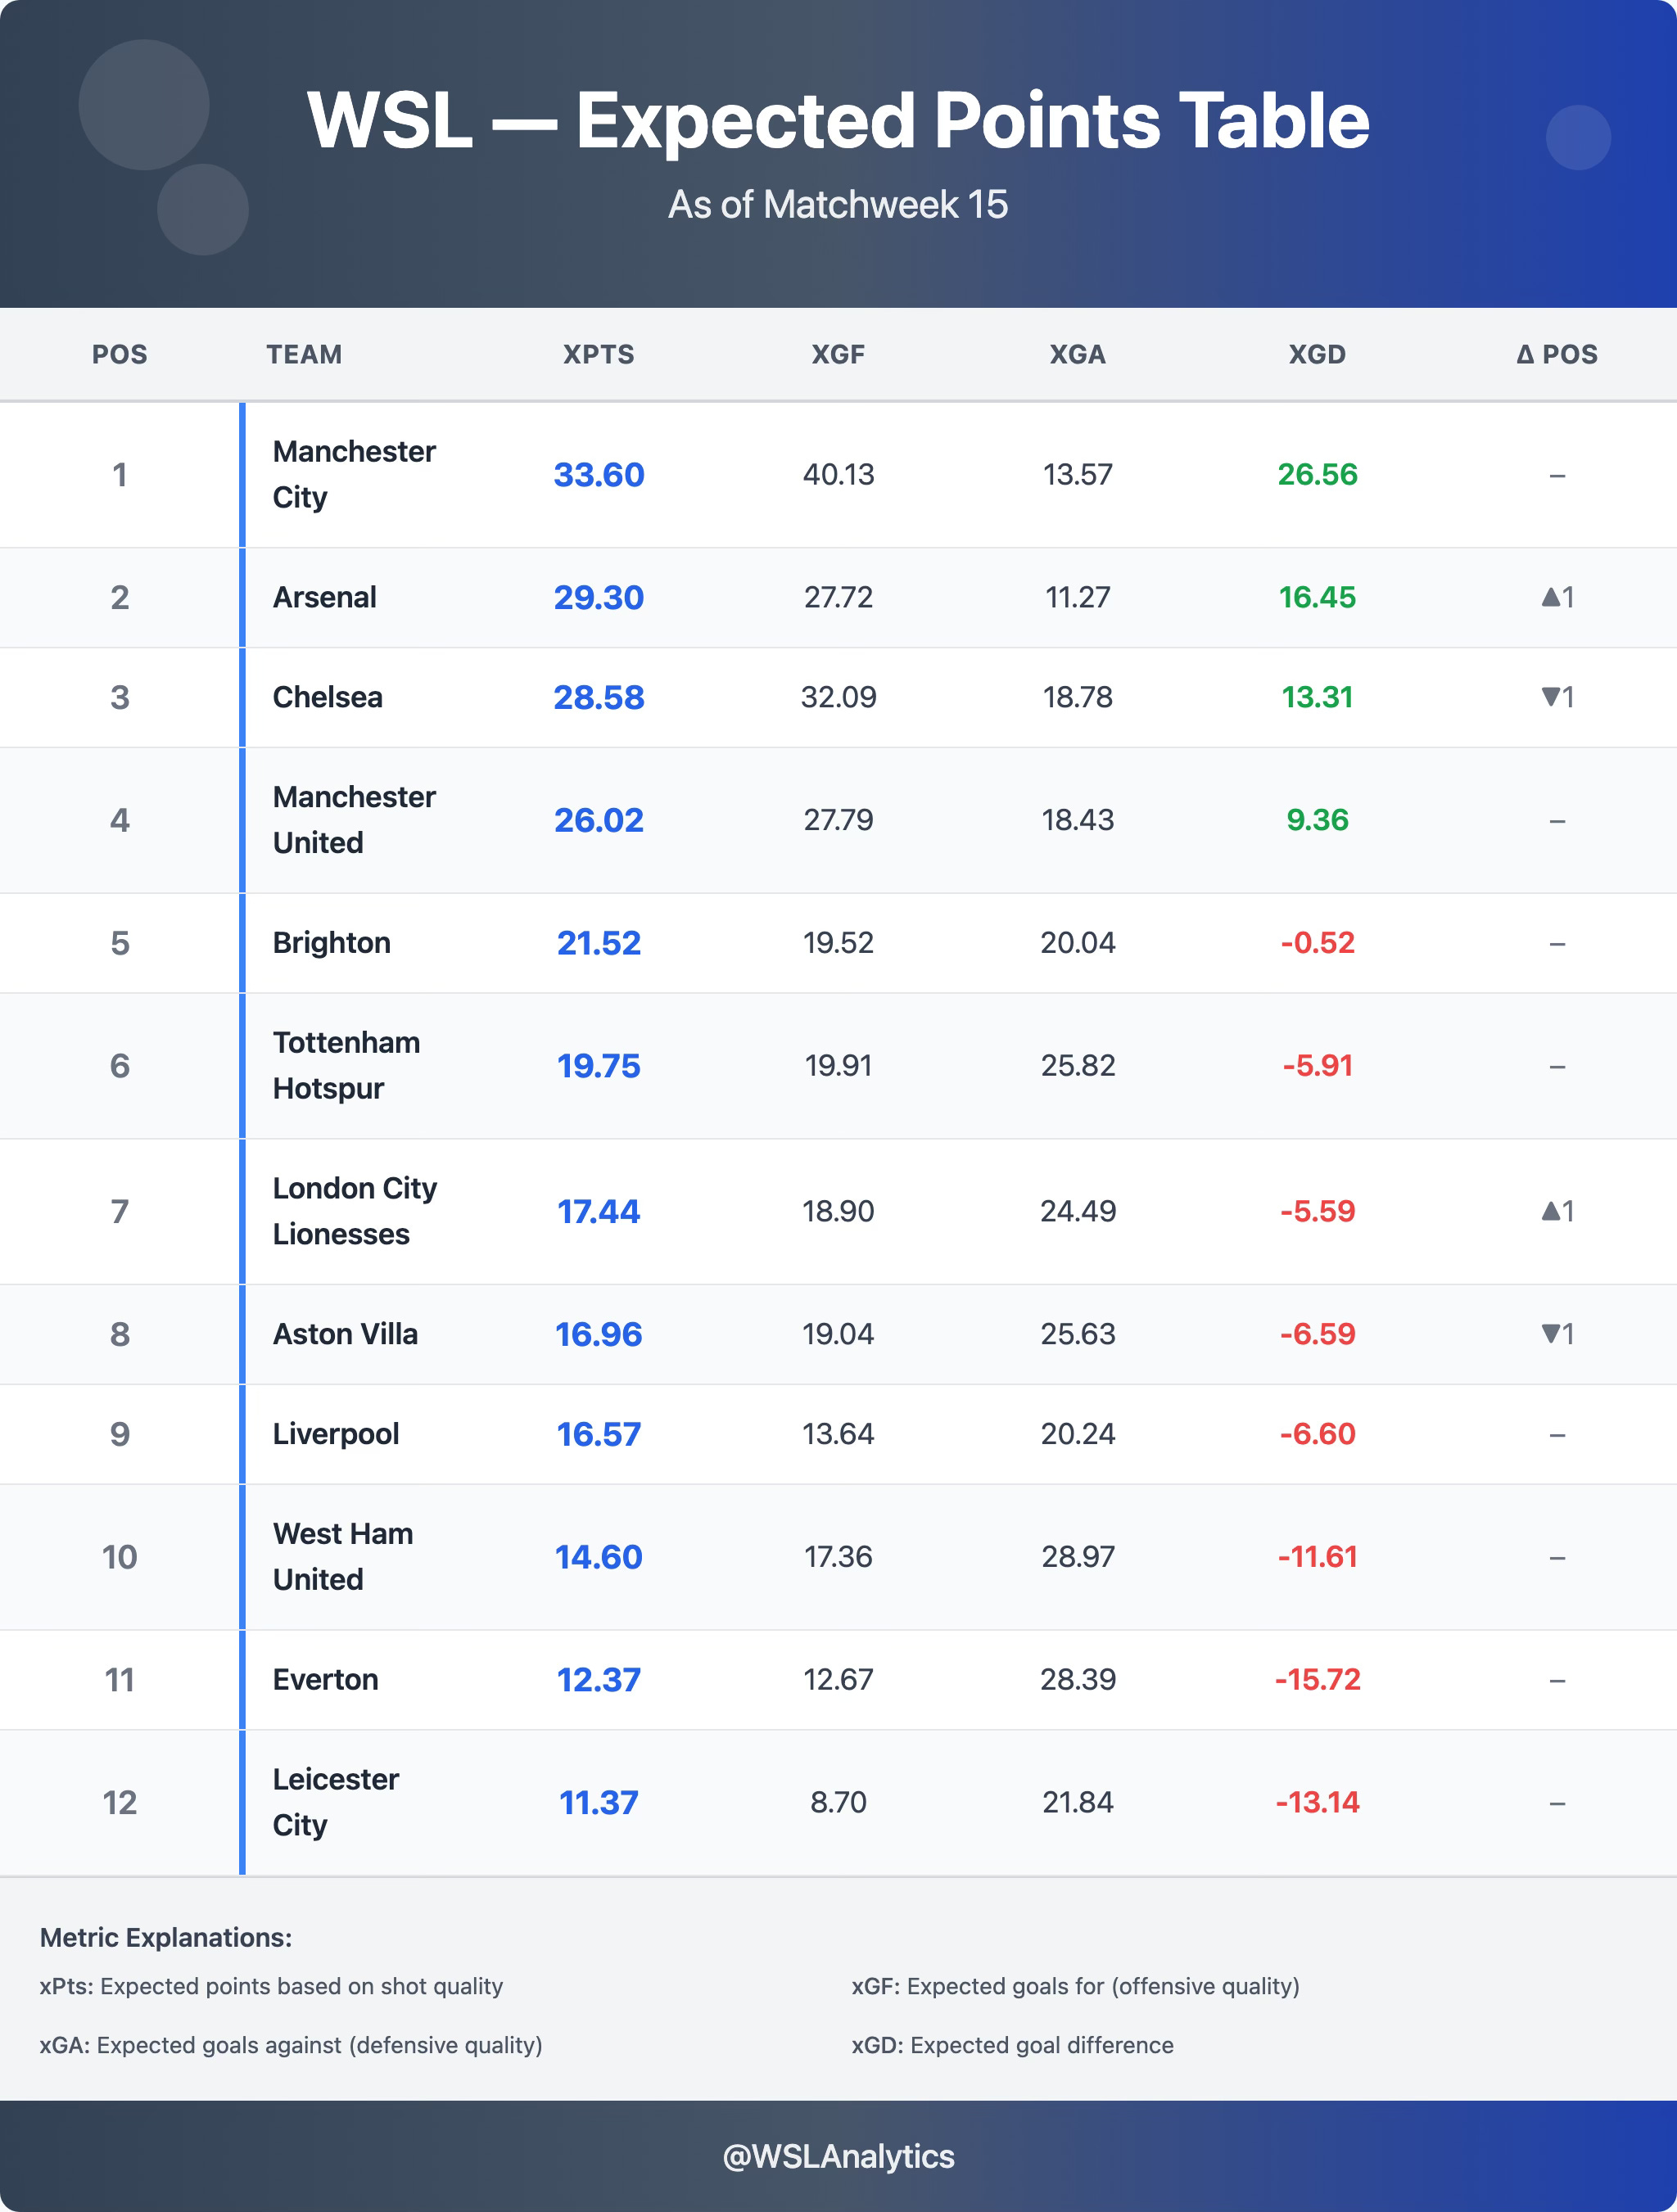
Task: Click the Metric Explanations heading
Action: pyautogui.click(x=166, y=1937)
